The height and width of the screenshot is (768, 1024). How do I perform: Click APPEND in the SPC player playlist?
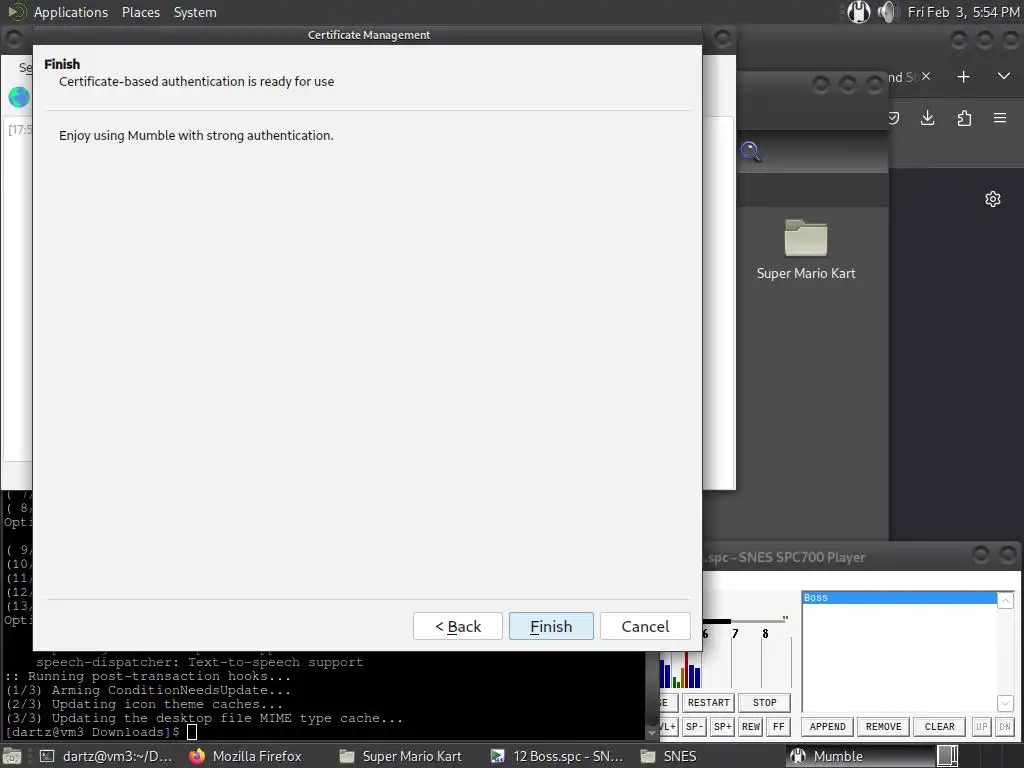(827, 727)
